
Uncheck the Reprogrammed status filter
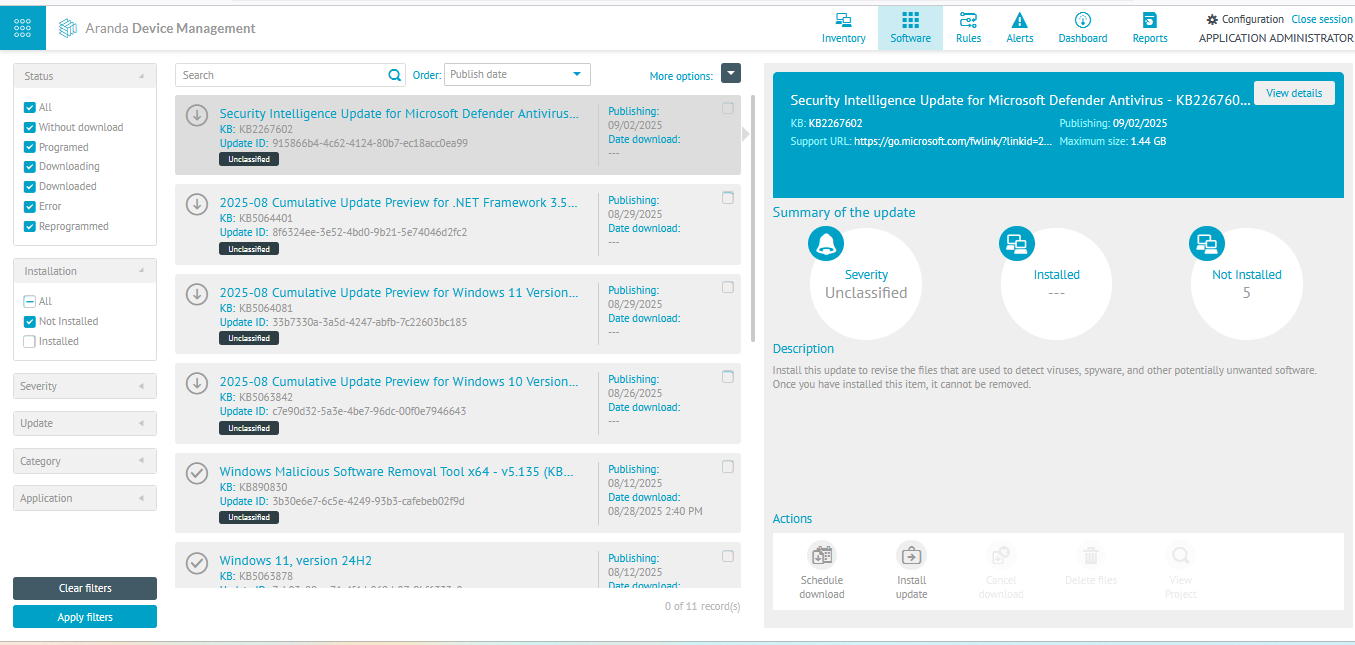click(30, 226)
